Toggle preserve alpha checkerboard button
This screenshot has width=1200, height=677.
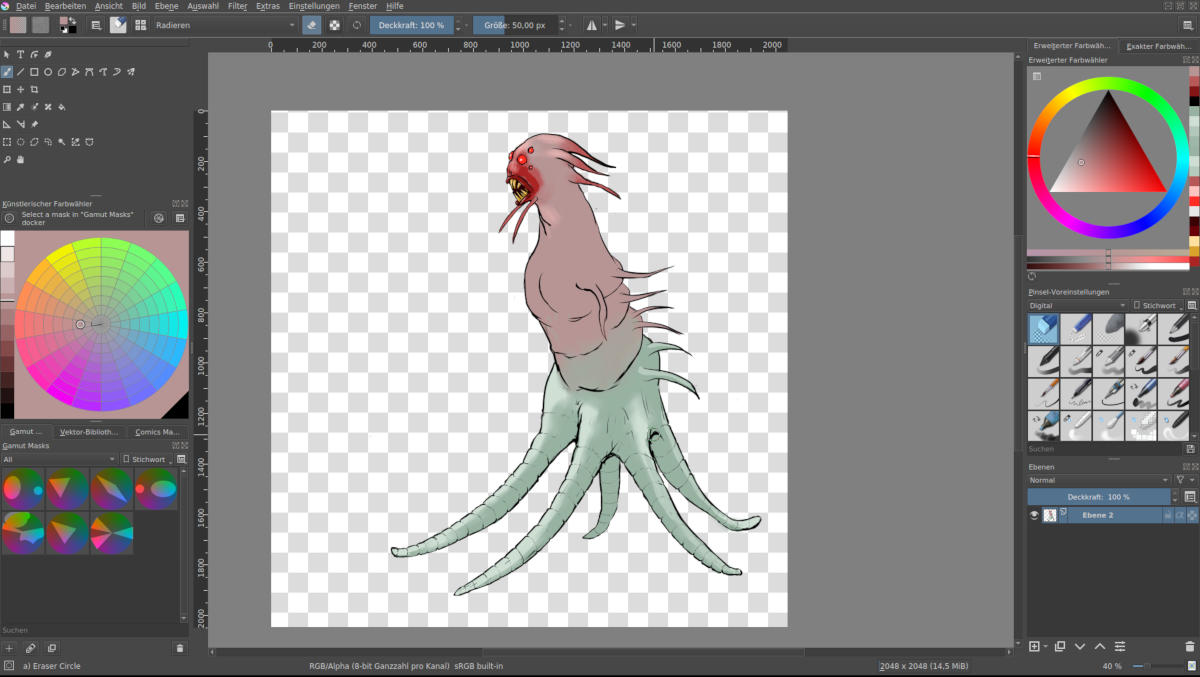[334, 25]
